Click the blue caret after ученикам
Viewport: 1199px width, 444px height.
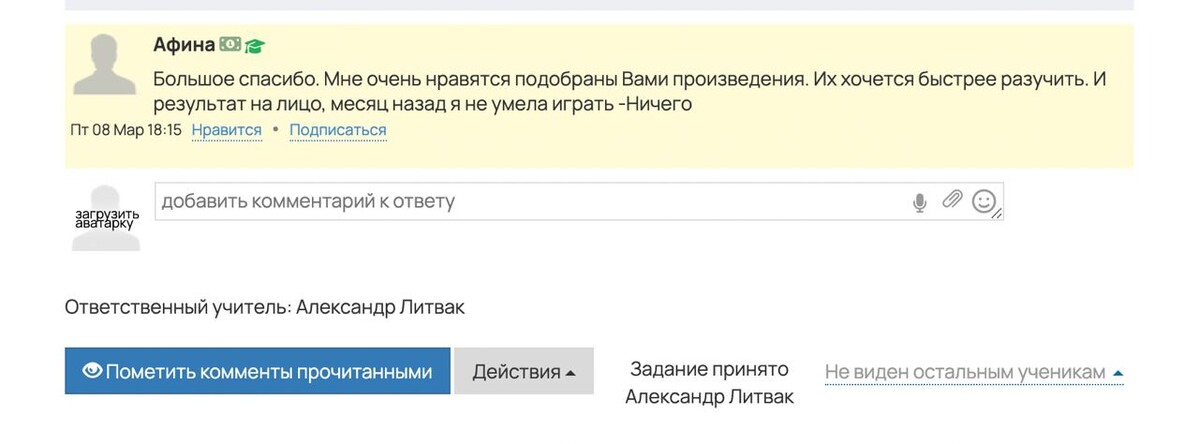(x=1118, y=373)
